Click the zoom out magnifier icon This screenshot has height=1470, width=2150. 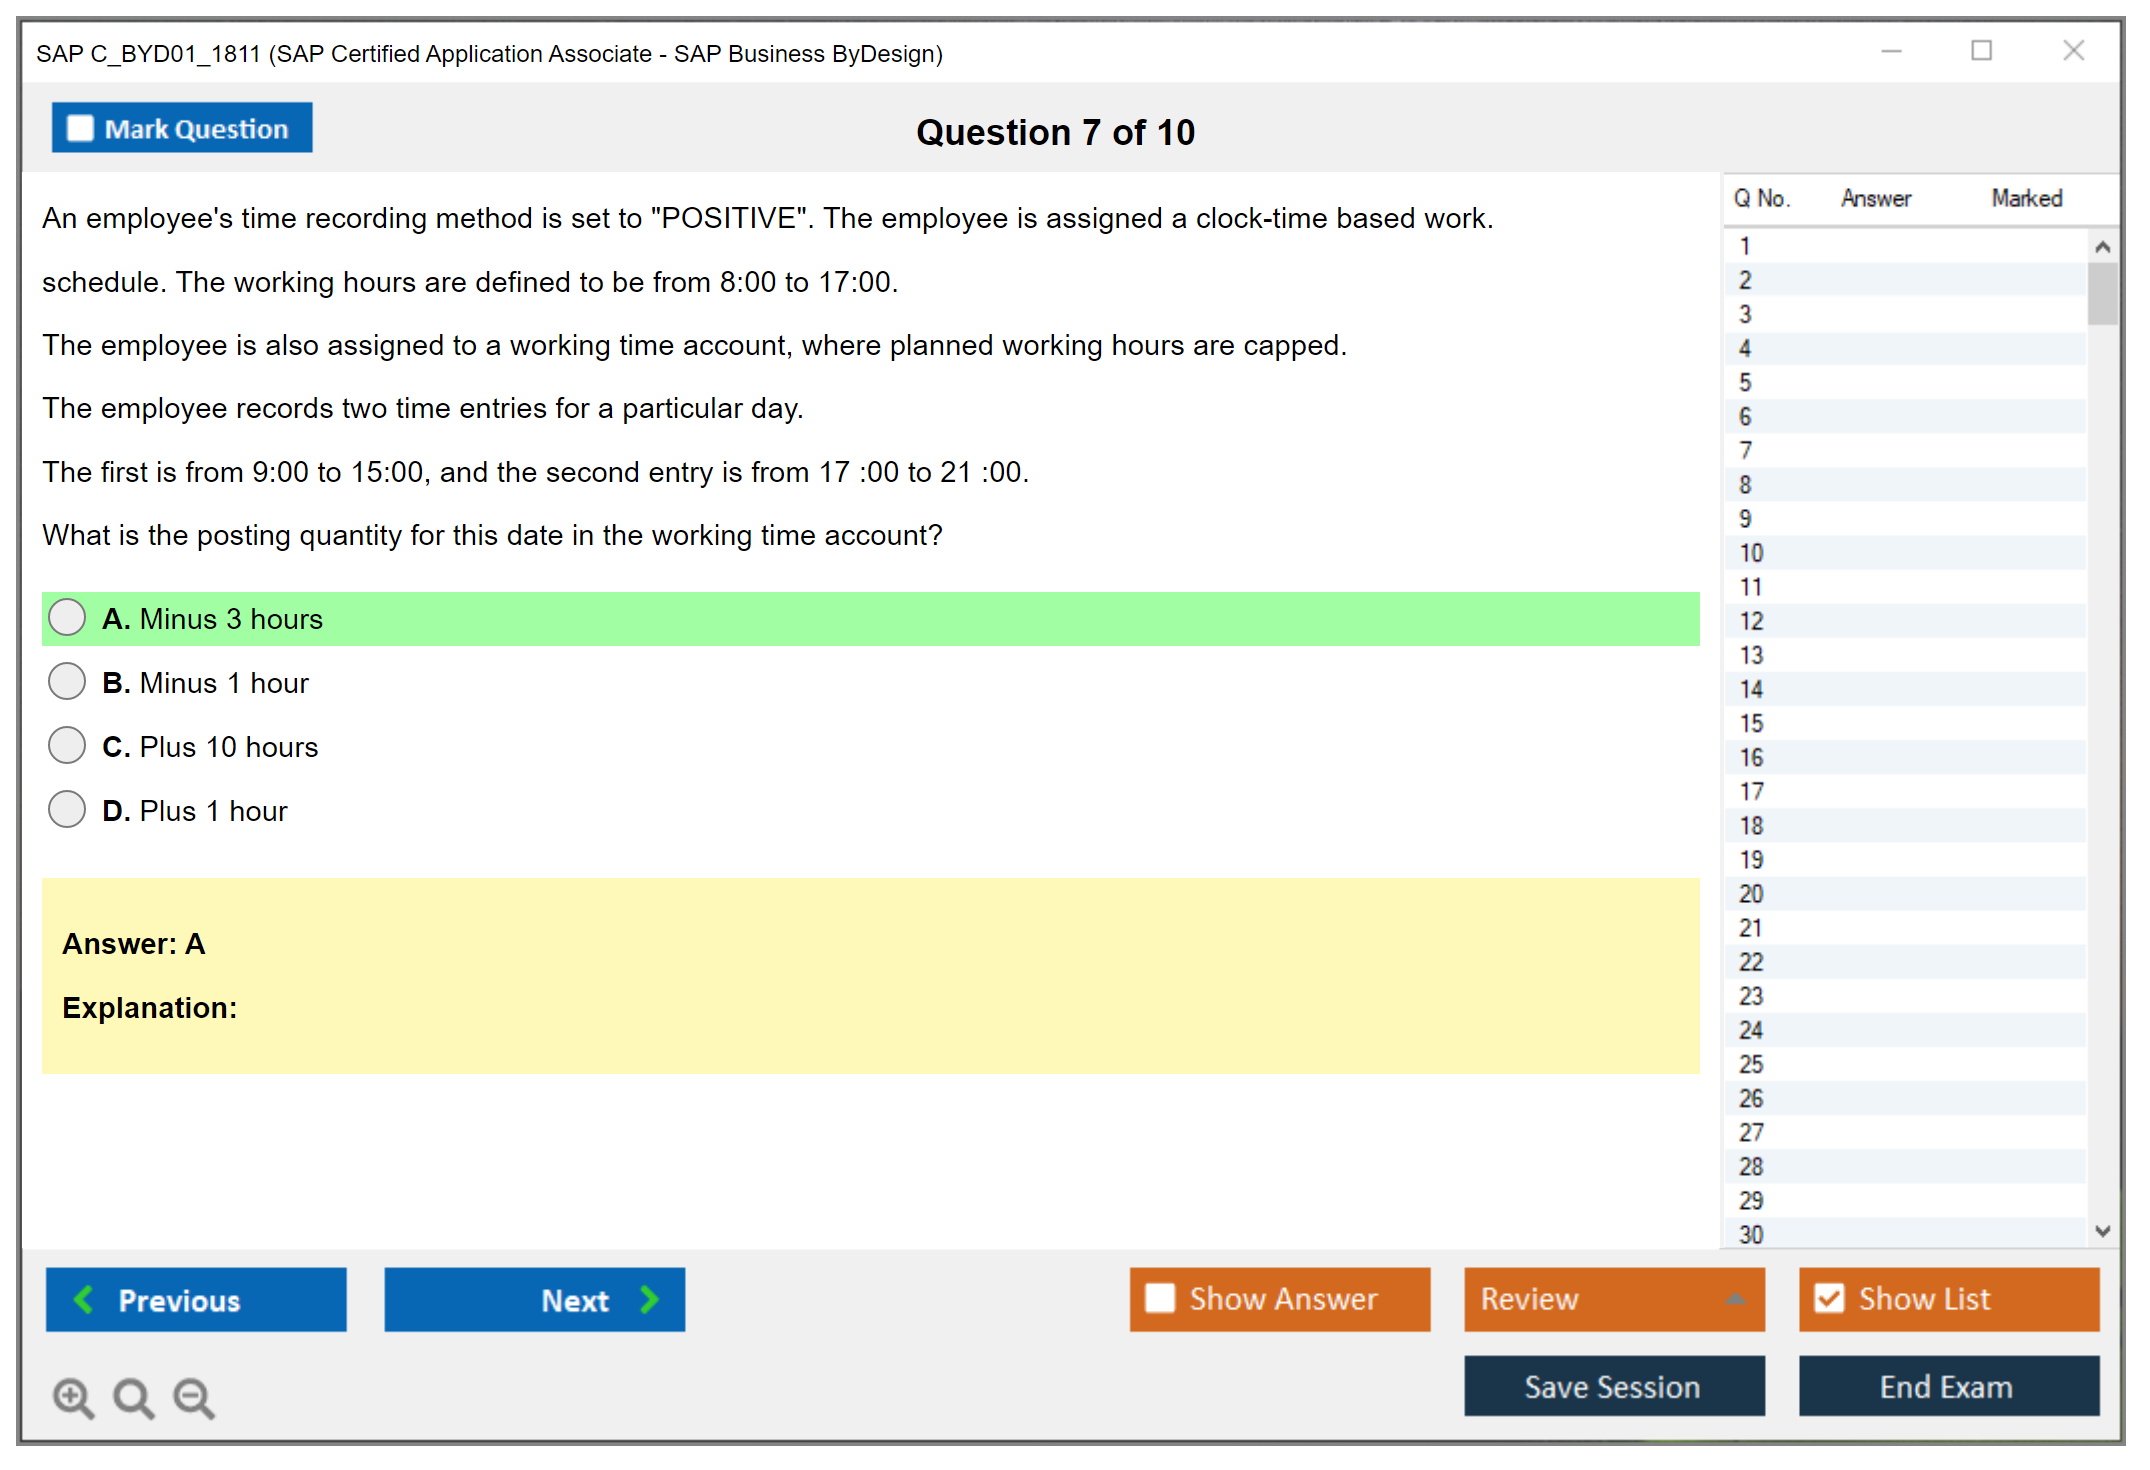pos(193,1397)
